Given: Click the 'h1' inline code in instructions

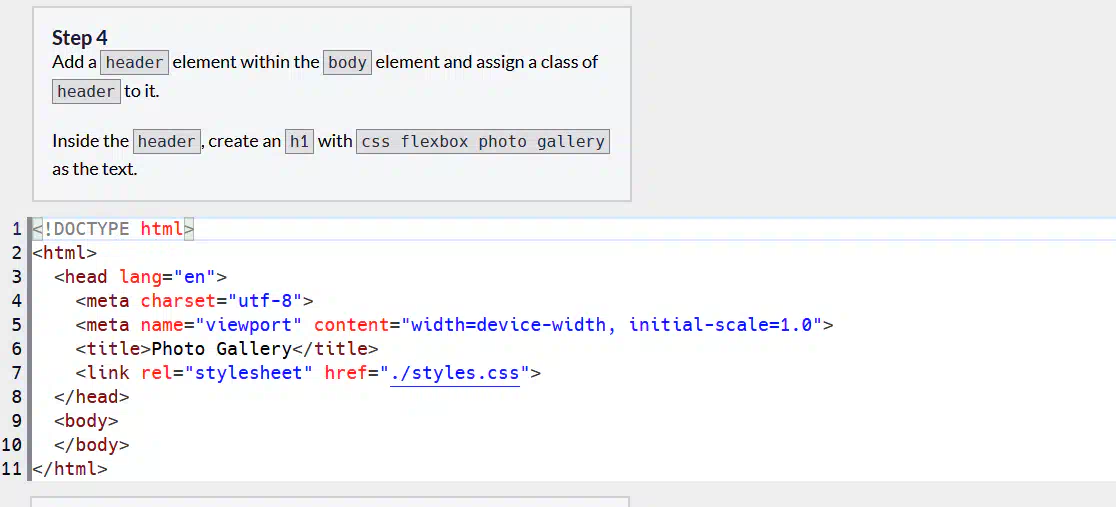Looking at the screenshot, I should [x=299, y=141].
